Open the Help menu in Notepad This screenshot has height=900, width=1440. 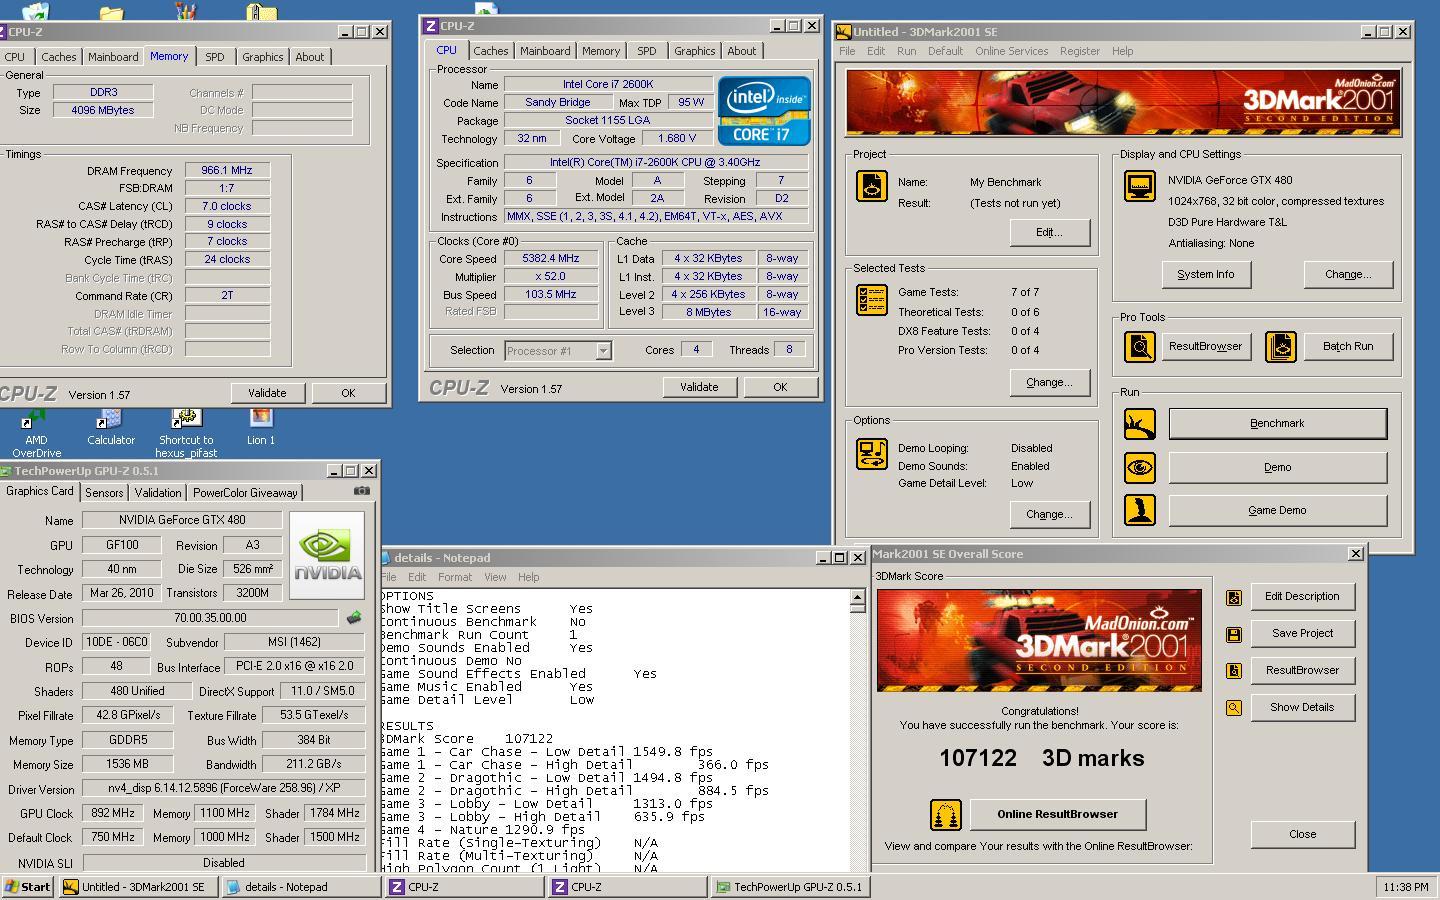coord(528,577)
